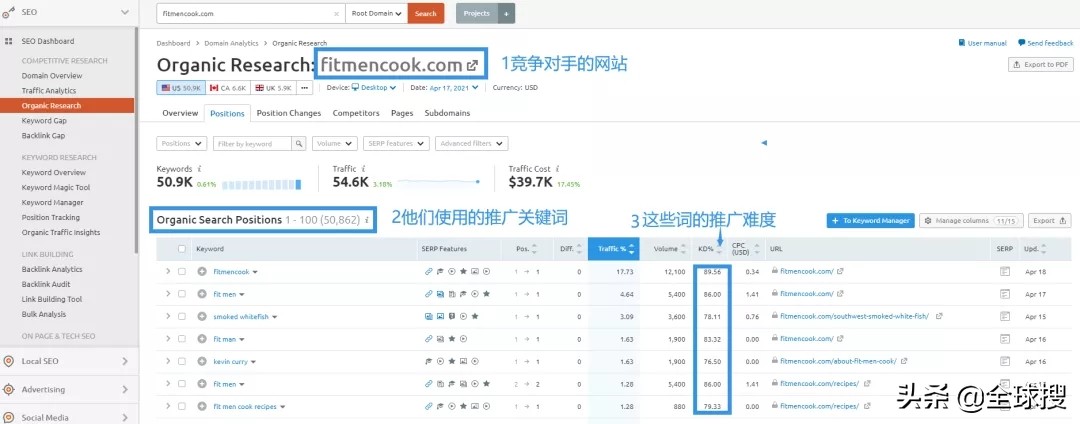Add smoked whitefish keyword with plus icon

202,317
